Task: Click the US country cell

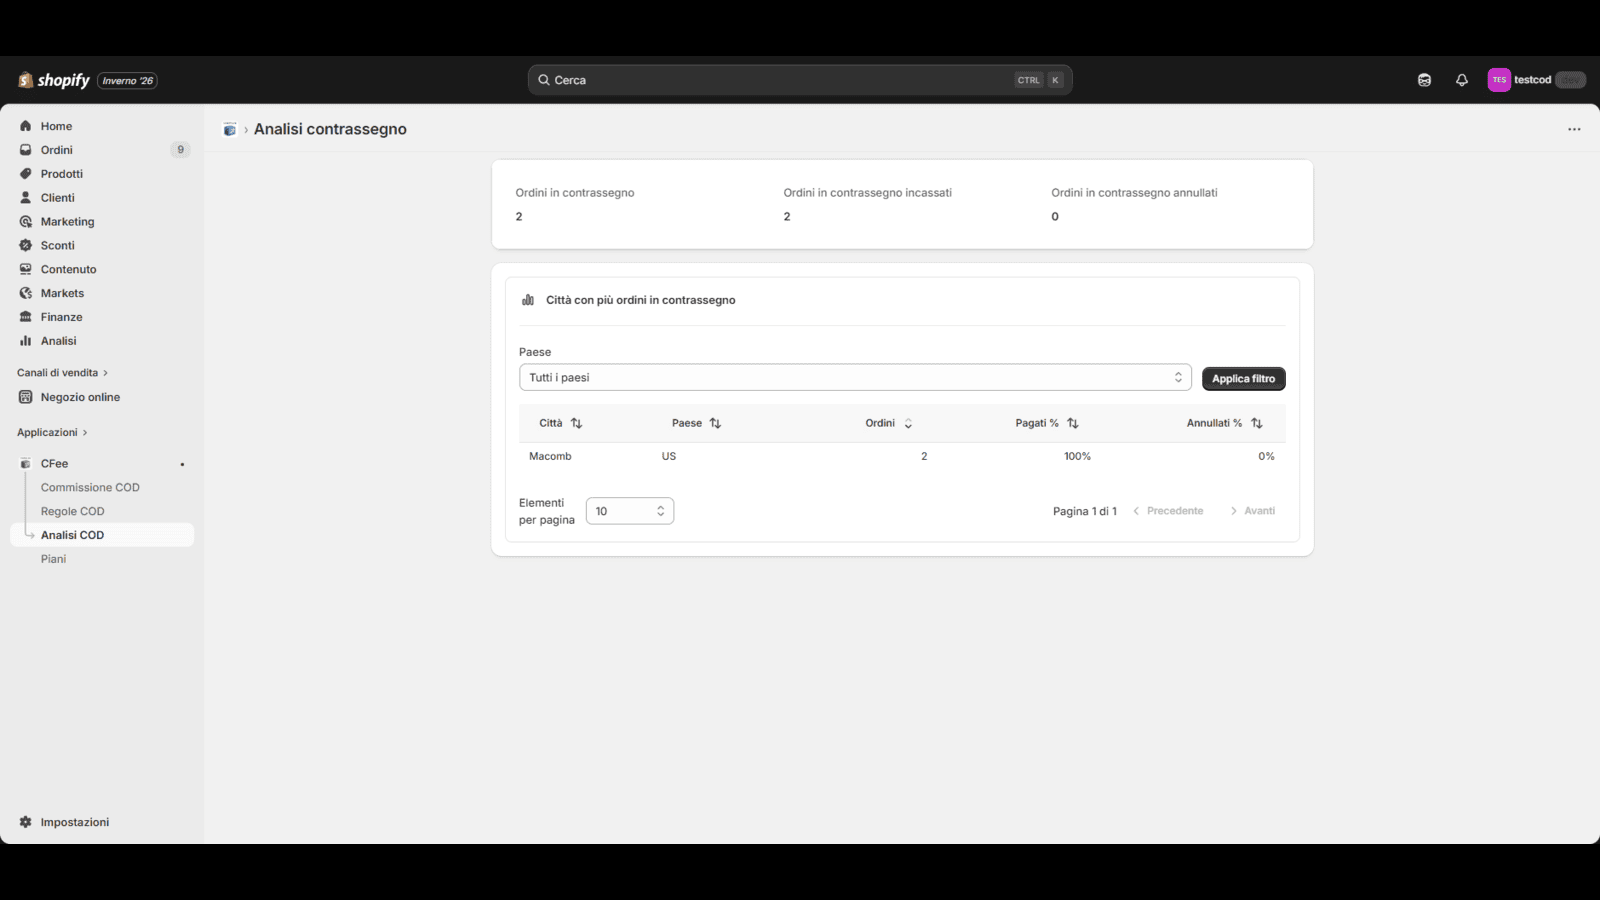Action: [x=669, y=456]
